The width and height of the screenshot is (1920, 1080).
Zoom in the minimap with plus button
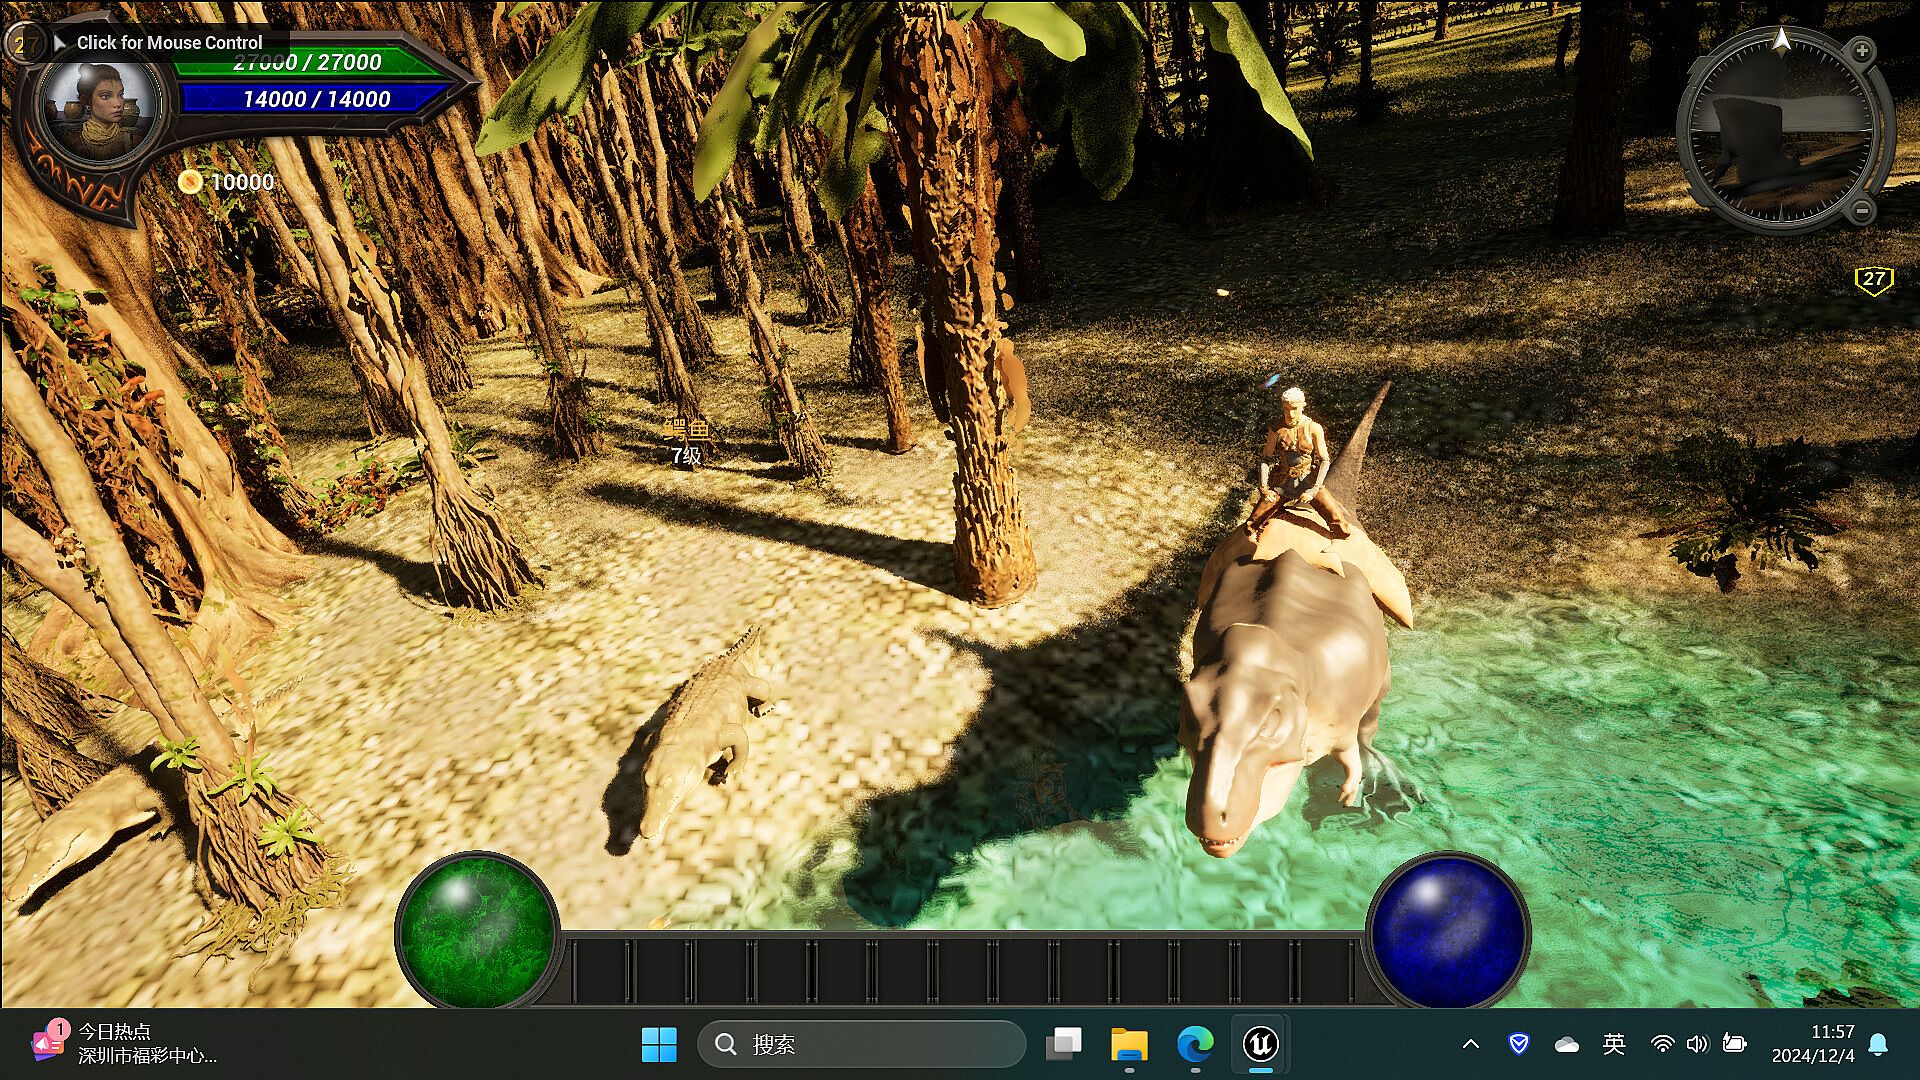(x=1861, y=50)
